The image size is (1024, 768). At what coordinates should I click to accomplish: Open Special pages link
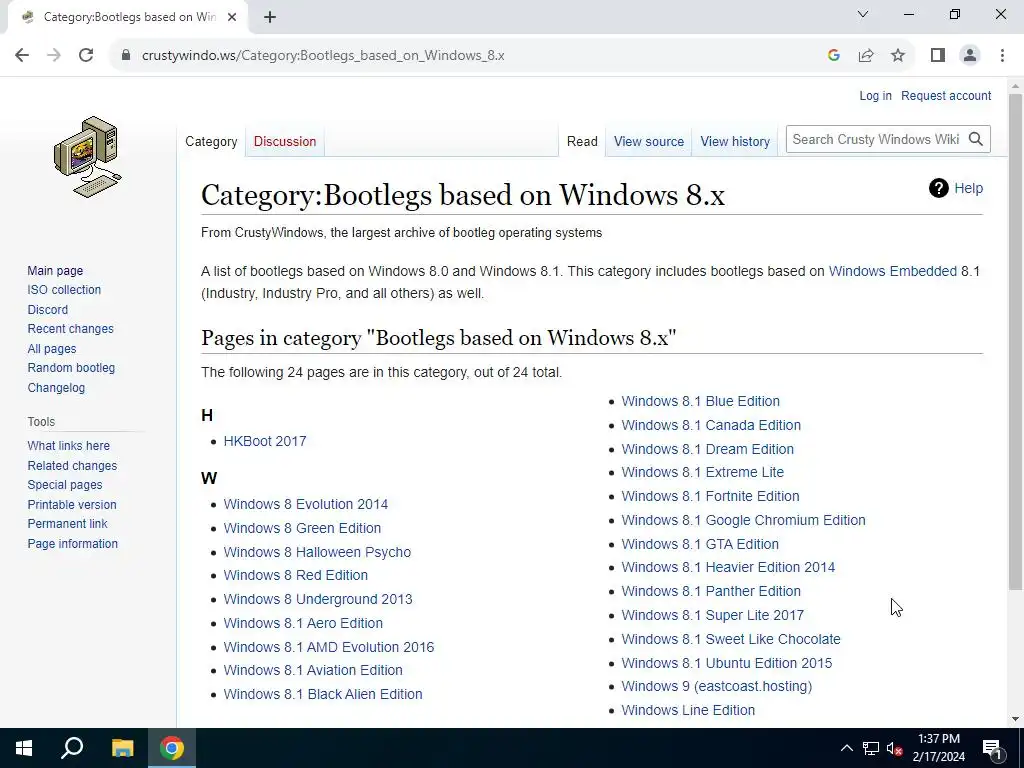point(65,485)
